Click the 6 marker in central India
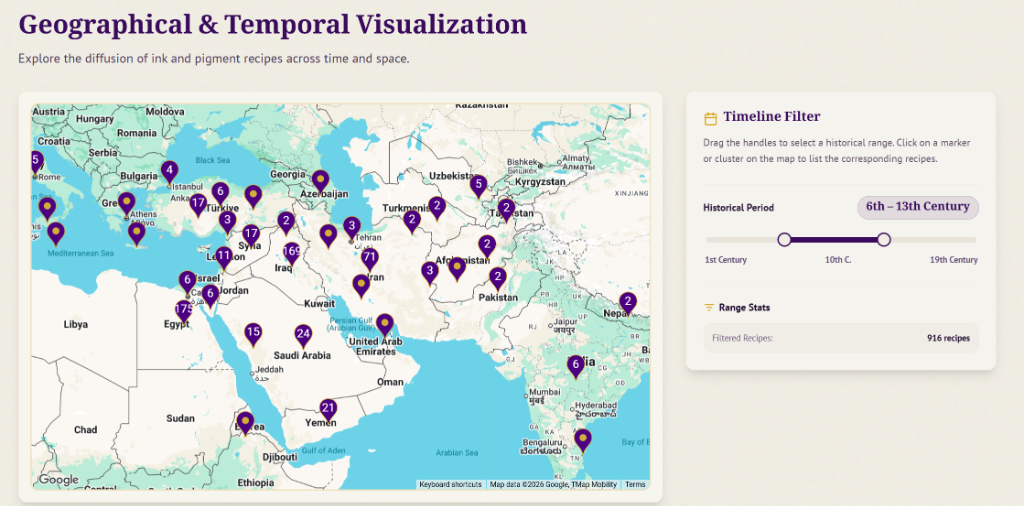Screen dimensions: 1024x506 575,366
